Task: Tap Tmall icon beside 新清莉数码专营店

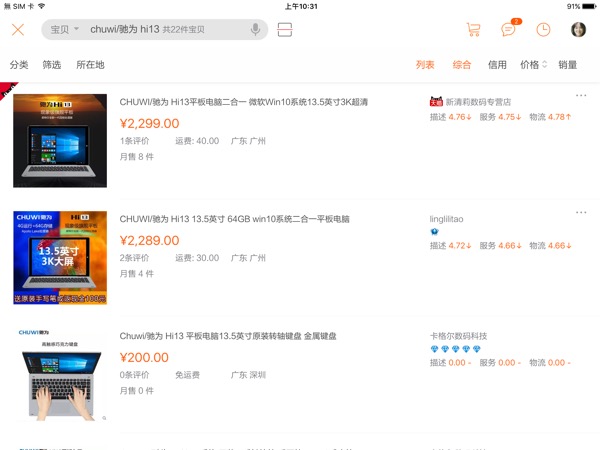Action: coord(436,101)
